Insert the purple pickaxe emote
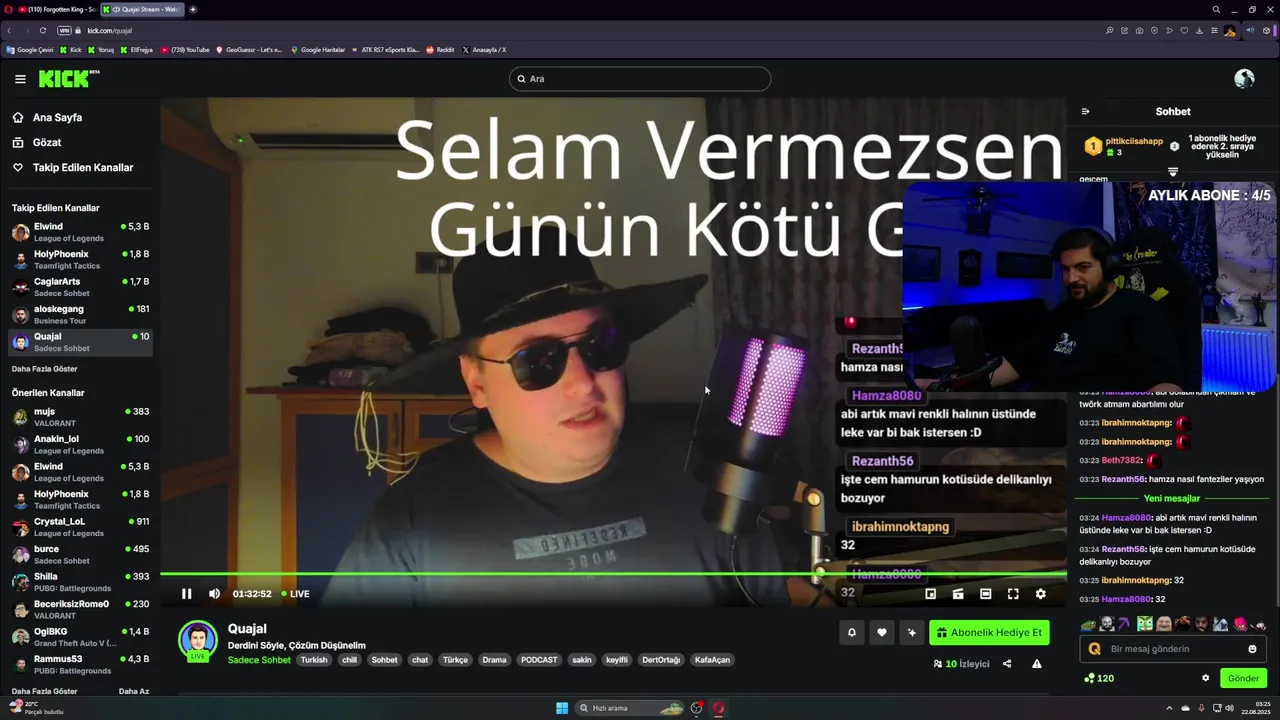Image resolution: width=1280 pixels, height=720 pixels. [x=1125, y=624]
